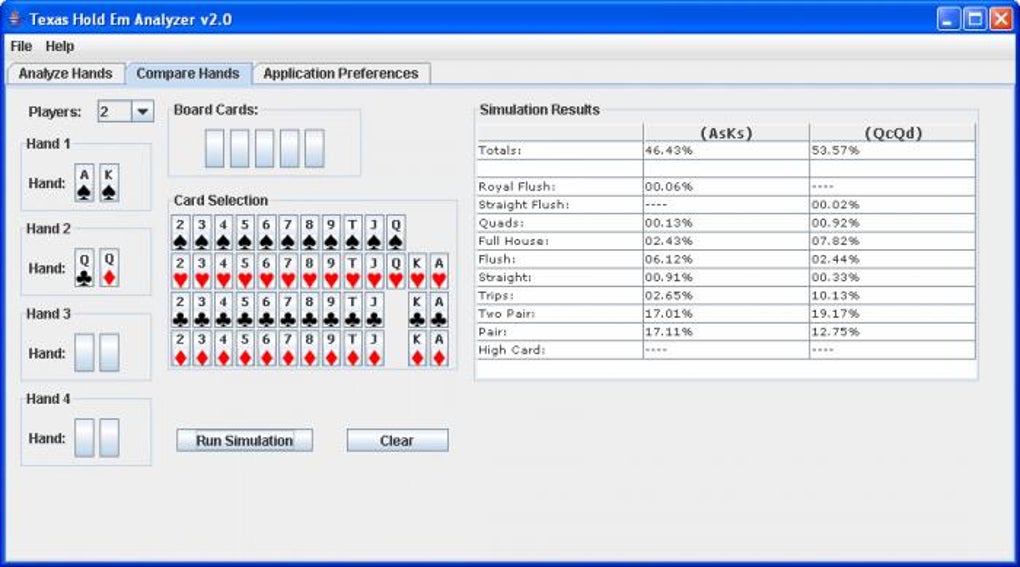Click the 46.43% totals value

[x=669, y=150]
